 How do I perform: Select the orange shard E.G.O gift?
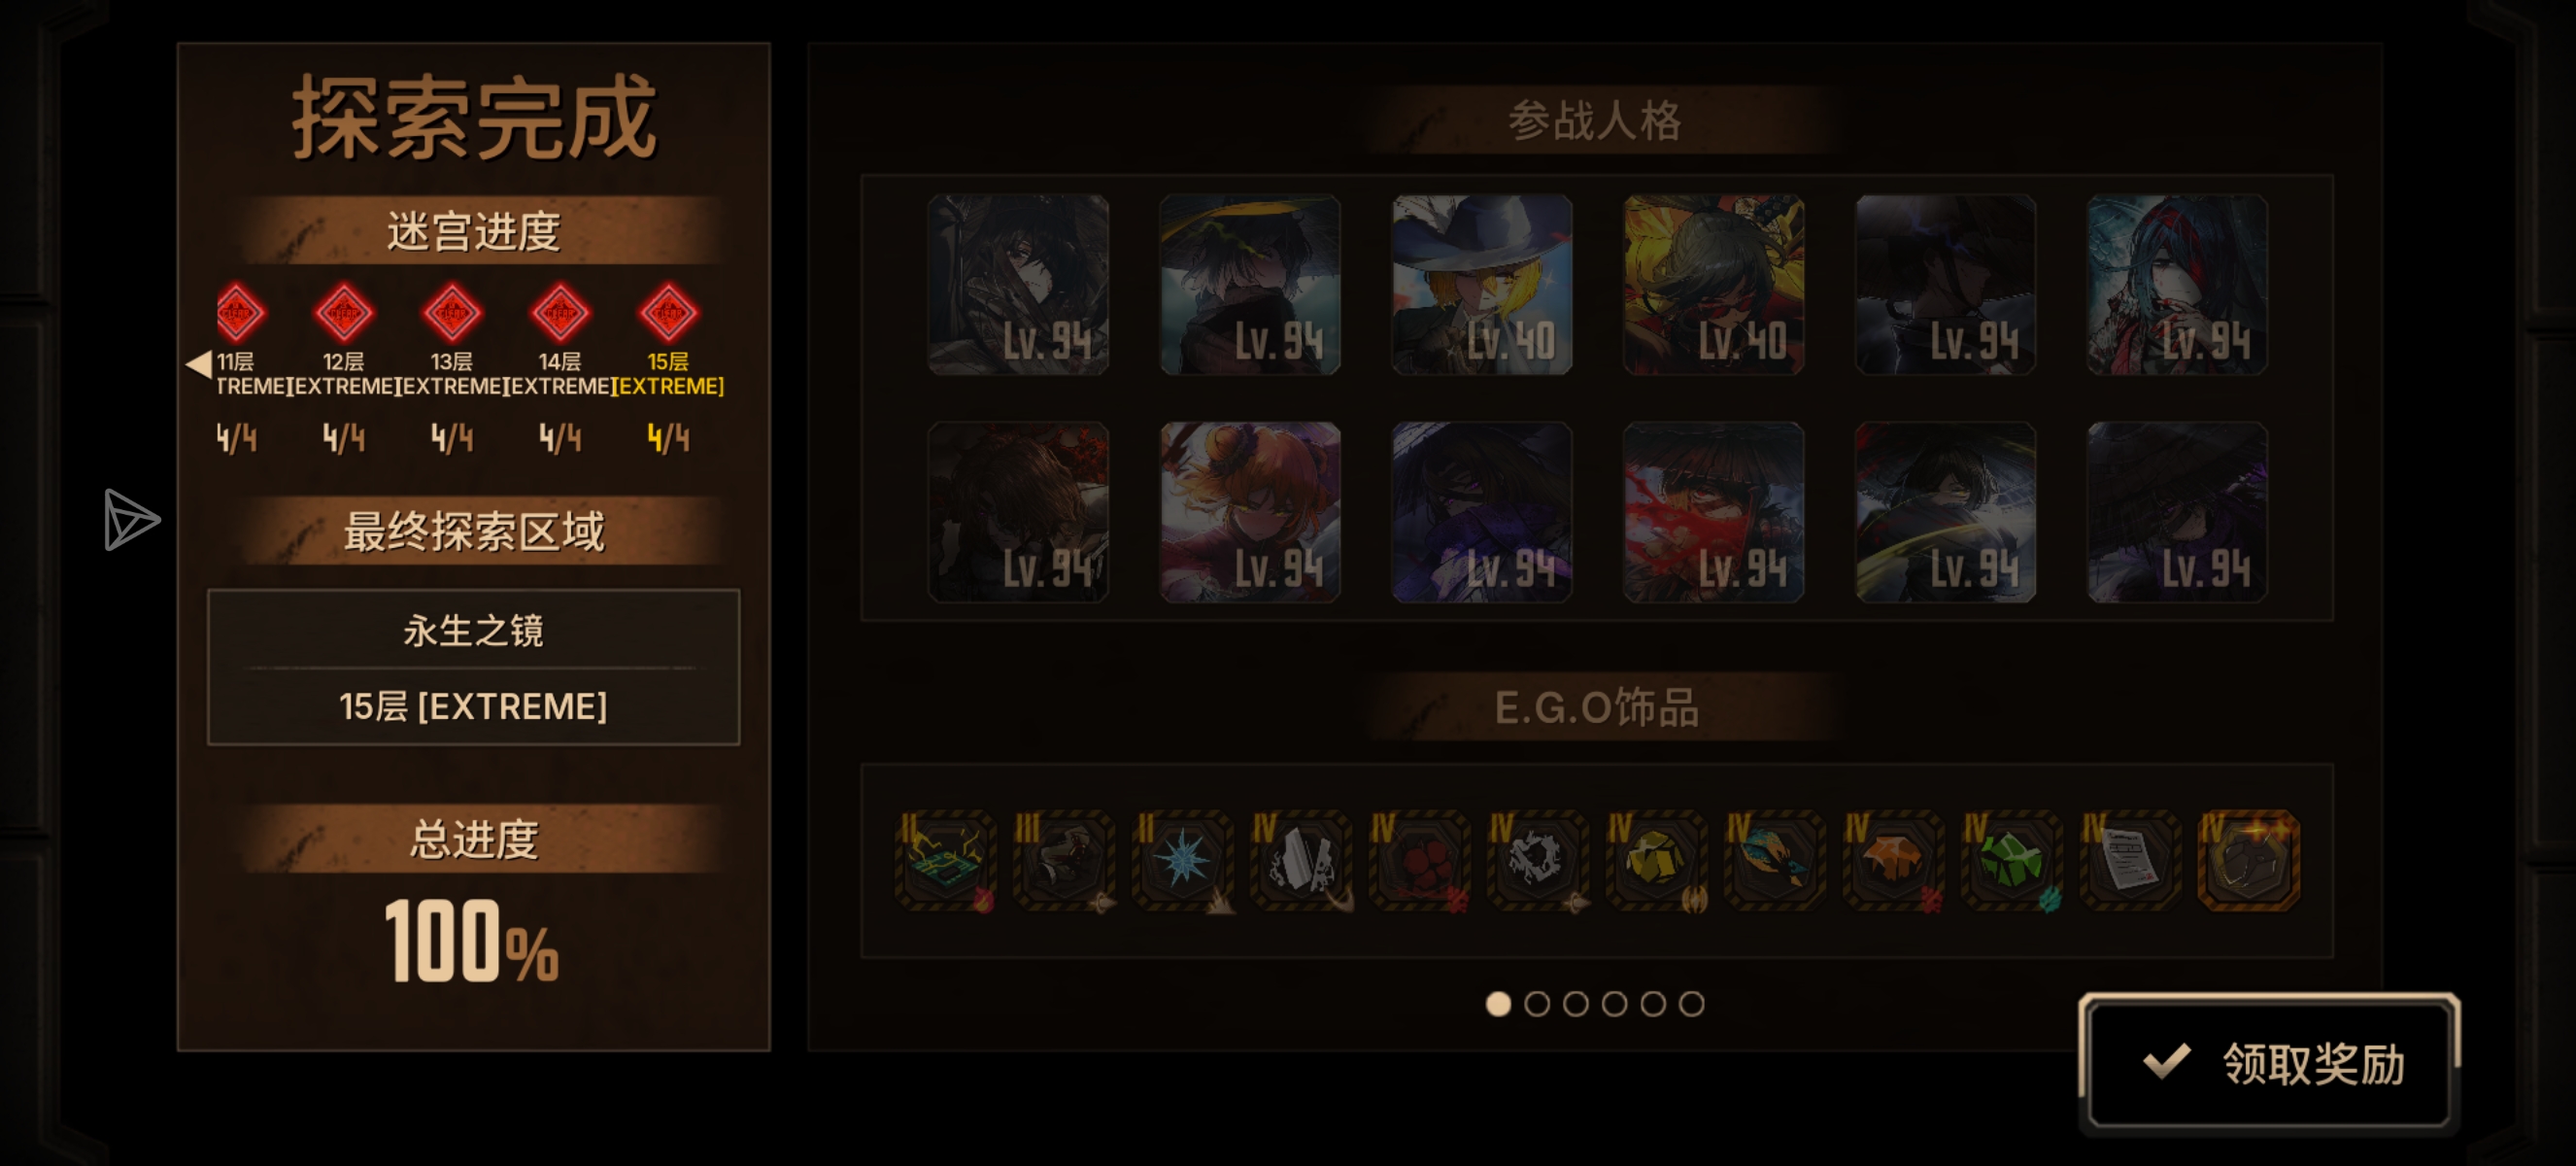(1893, 860)
